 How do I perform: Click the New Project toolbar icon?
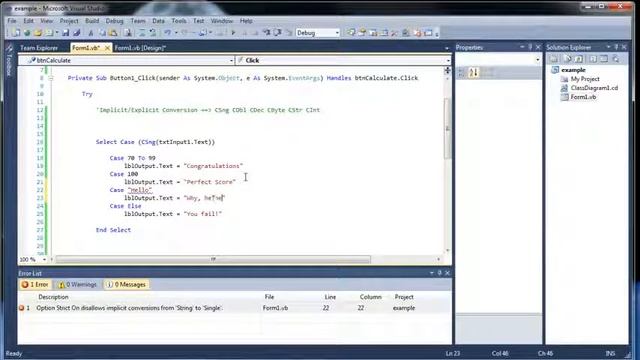click(16, 33)
